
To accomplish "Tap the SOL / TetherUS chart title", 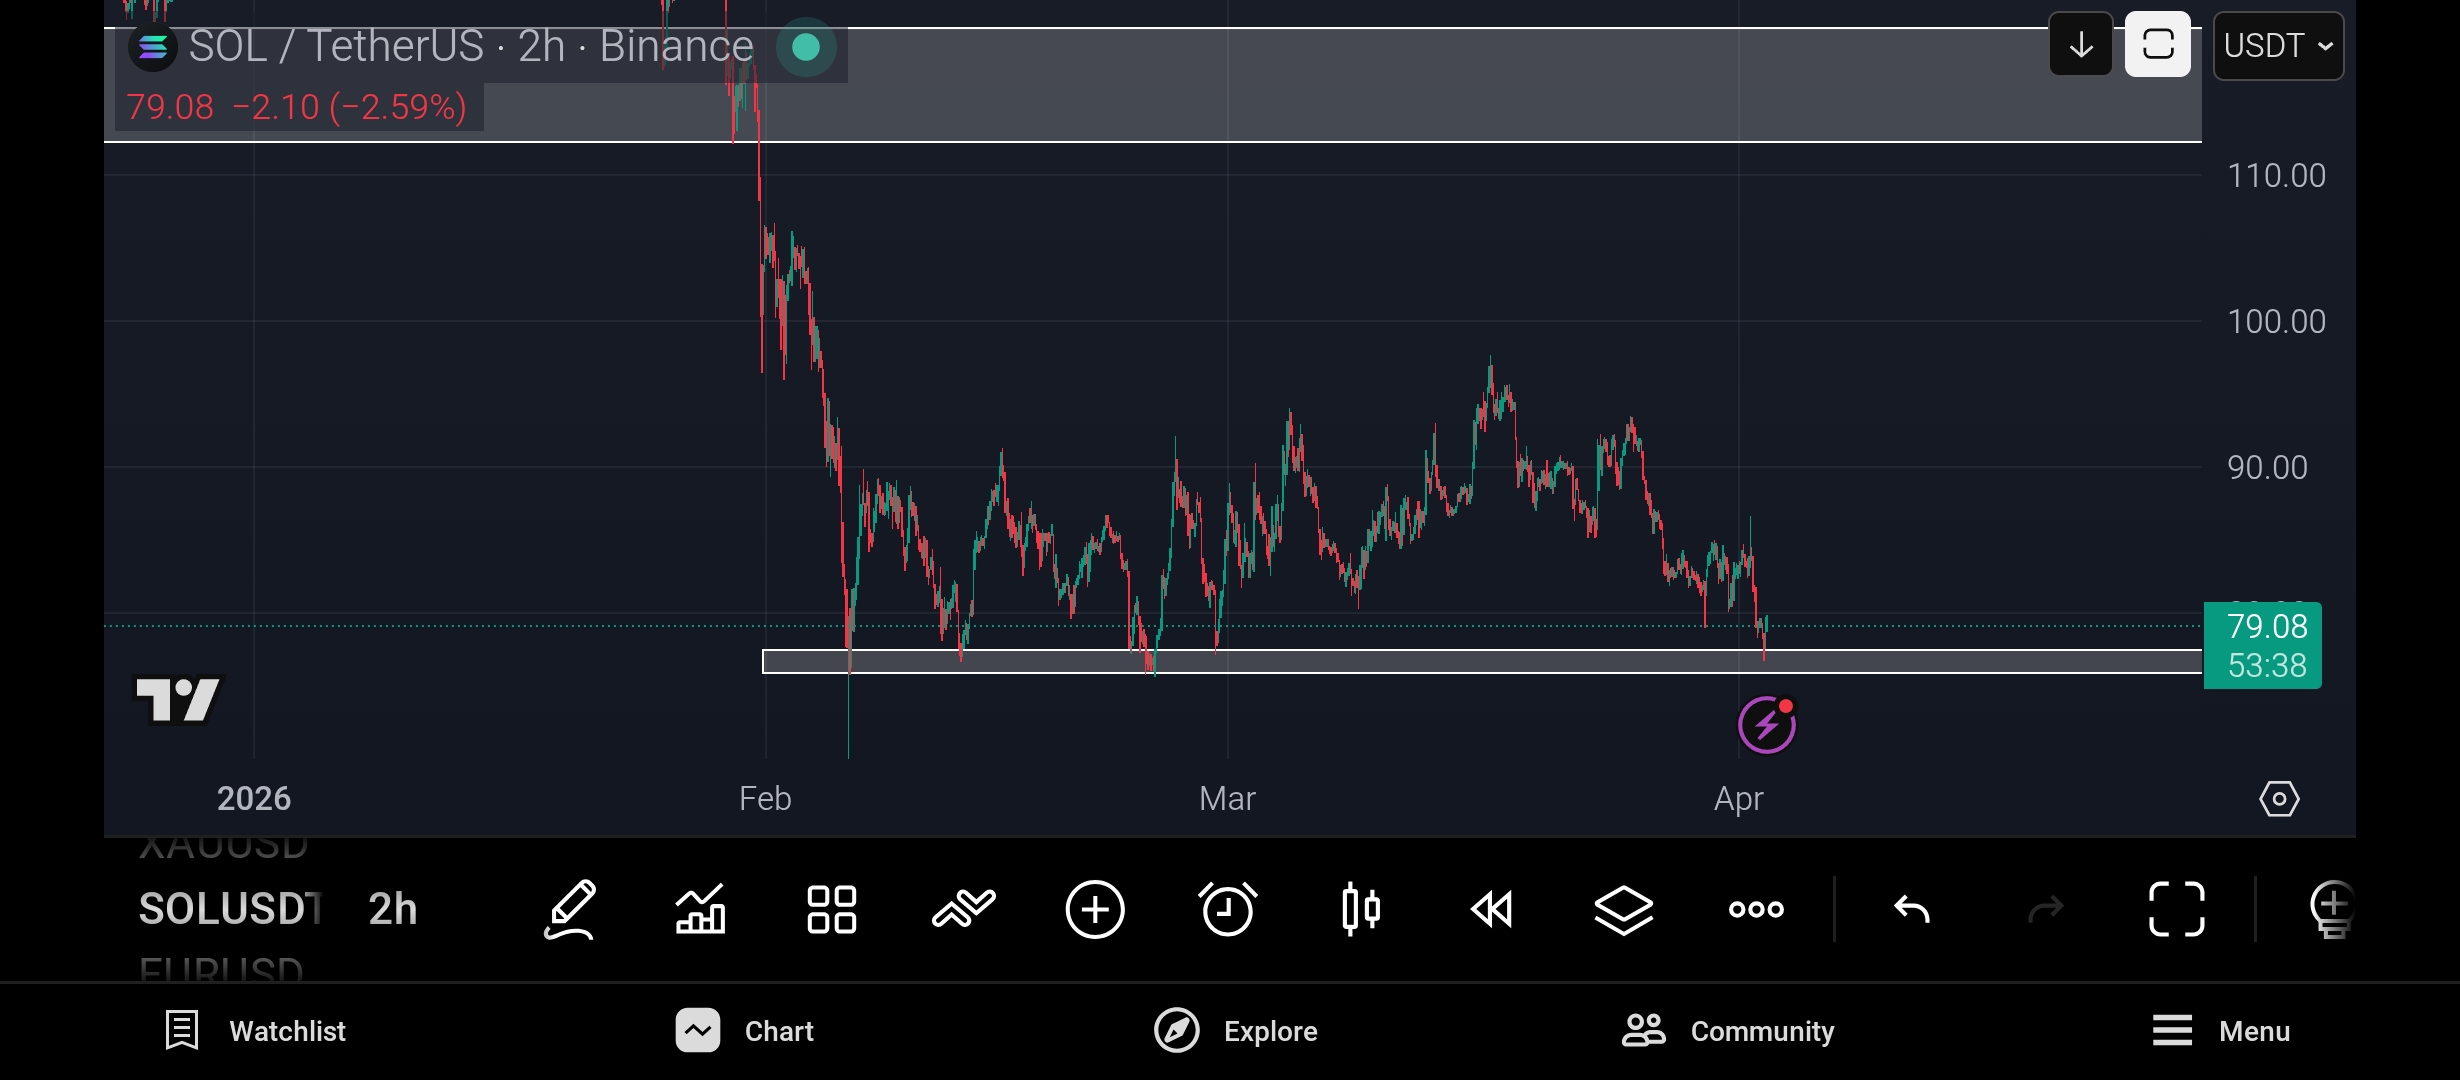I will tap(471, 46).
